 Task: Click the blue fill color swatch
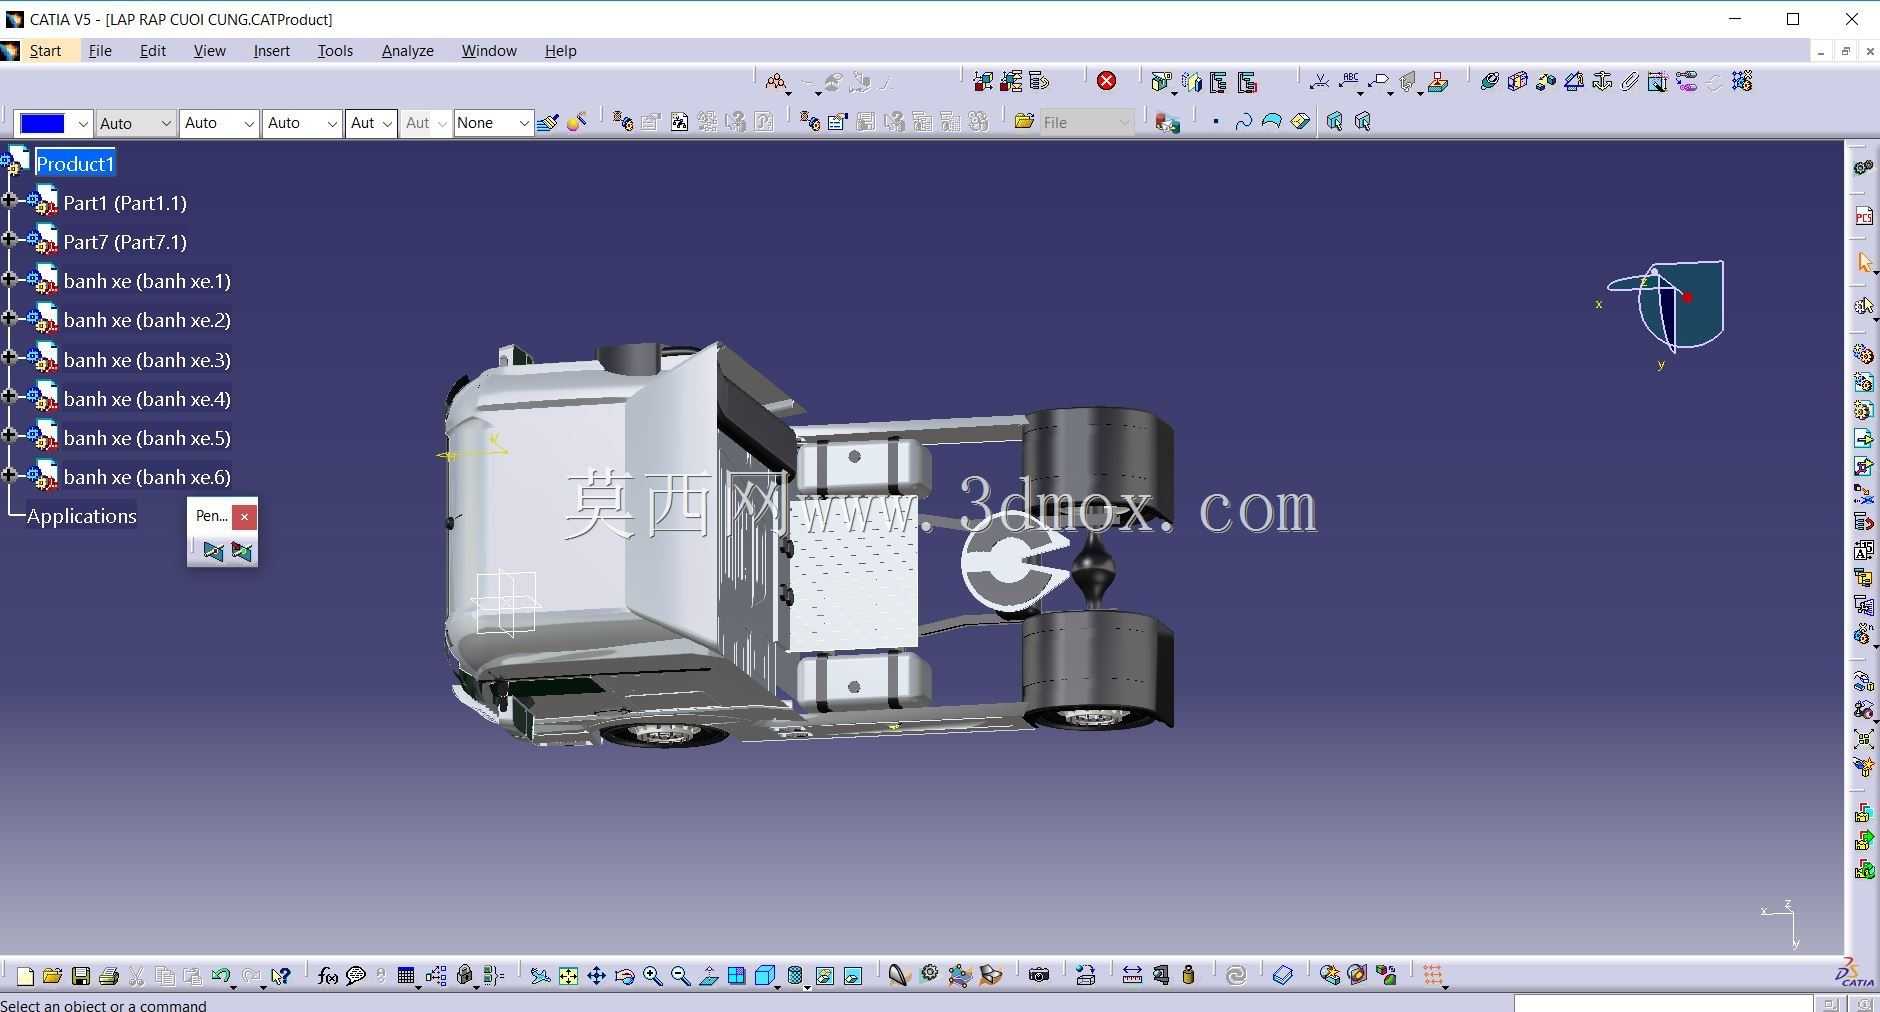[43, 123]
